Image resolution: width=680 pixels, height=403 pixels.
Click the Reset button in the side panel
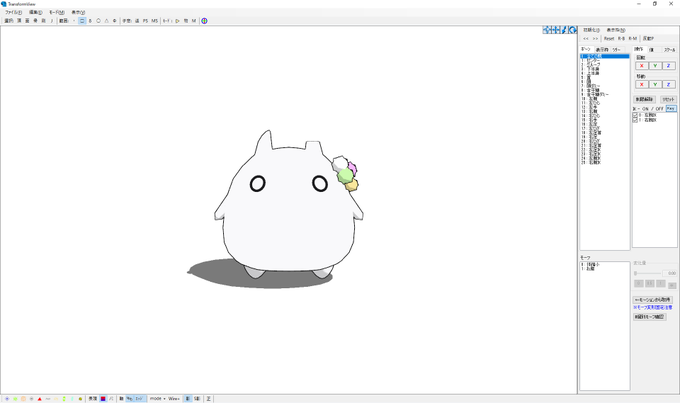(x=609, y=39)
